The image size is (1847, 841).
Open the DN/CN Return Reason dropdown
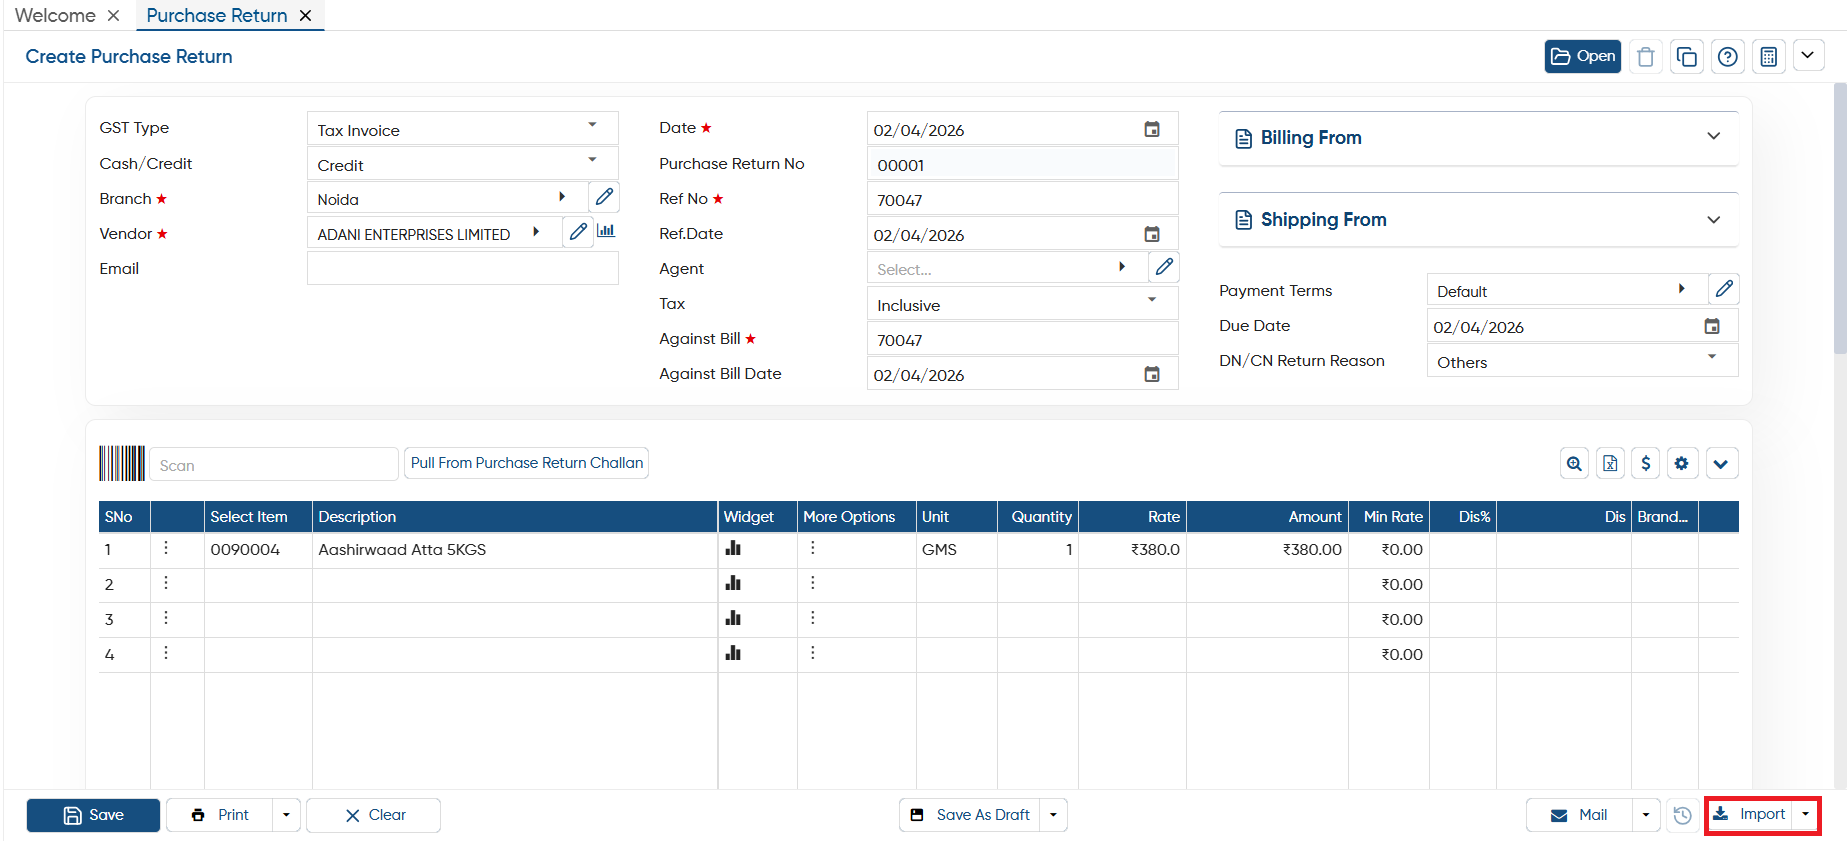coord(1582,361)
